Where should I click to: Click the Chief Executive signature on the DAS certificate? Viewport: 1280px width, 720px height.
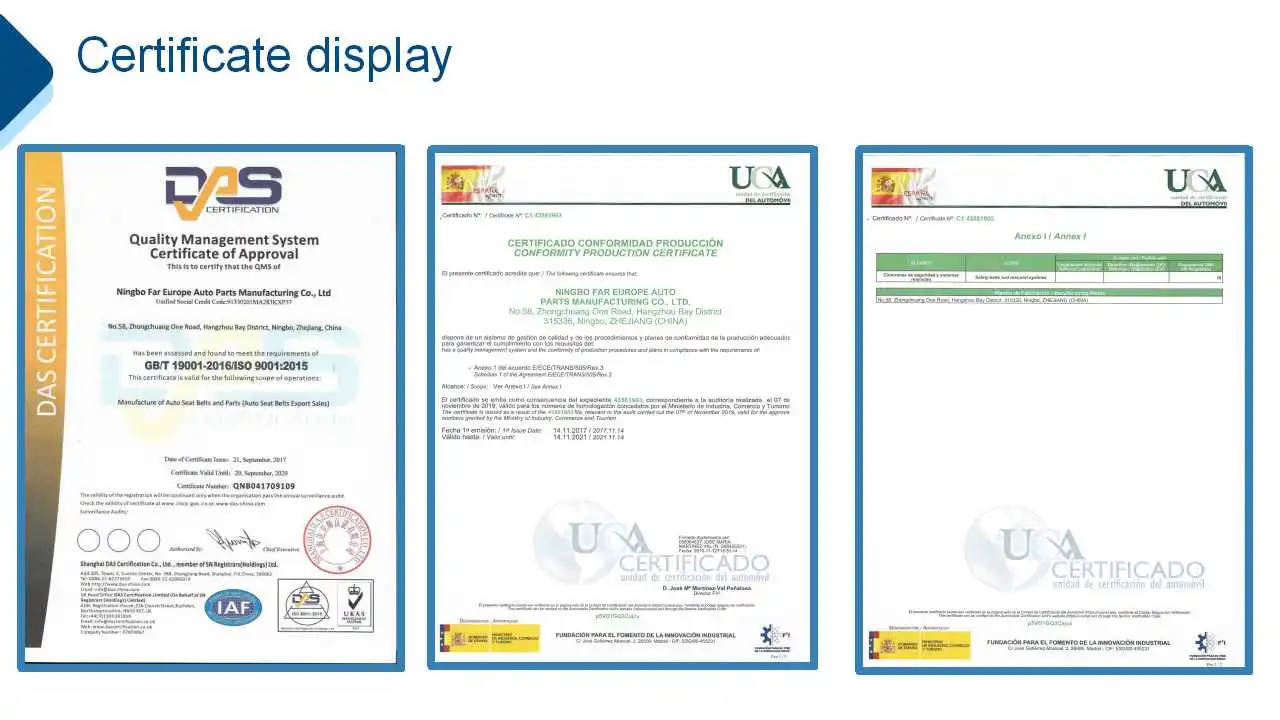point(235,542)
